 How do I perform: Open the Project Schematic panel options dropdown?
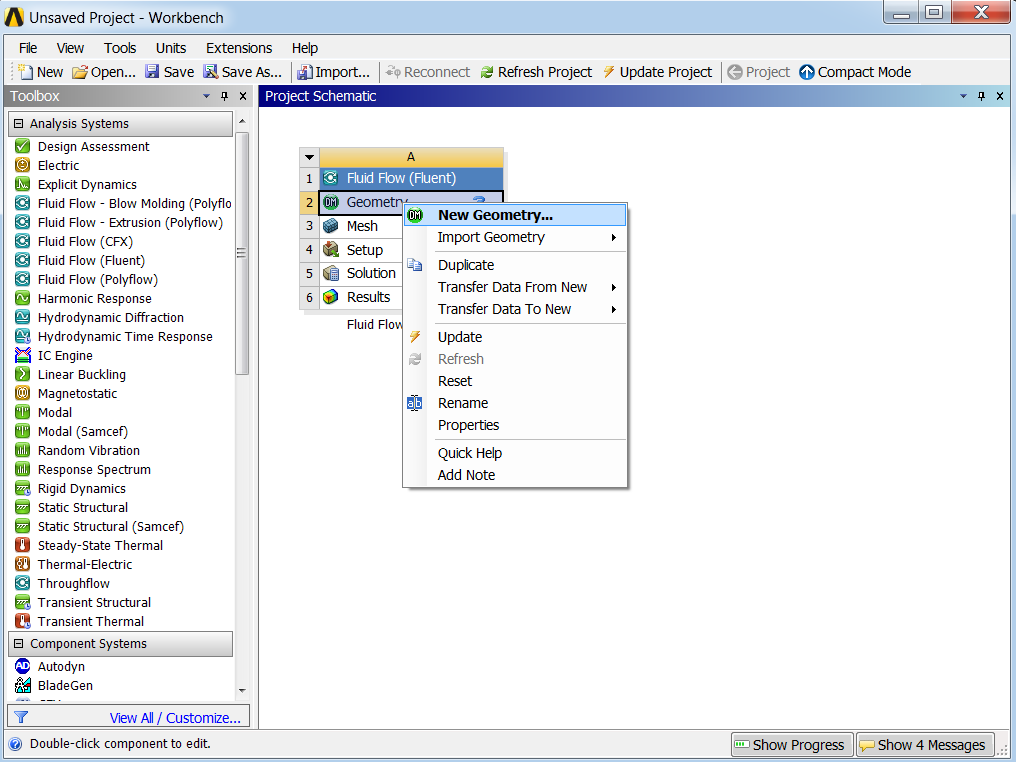[963, 96]
